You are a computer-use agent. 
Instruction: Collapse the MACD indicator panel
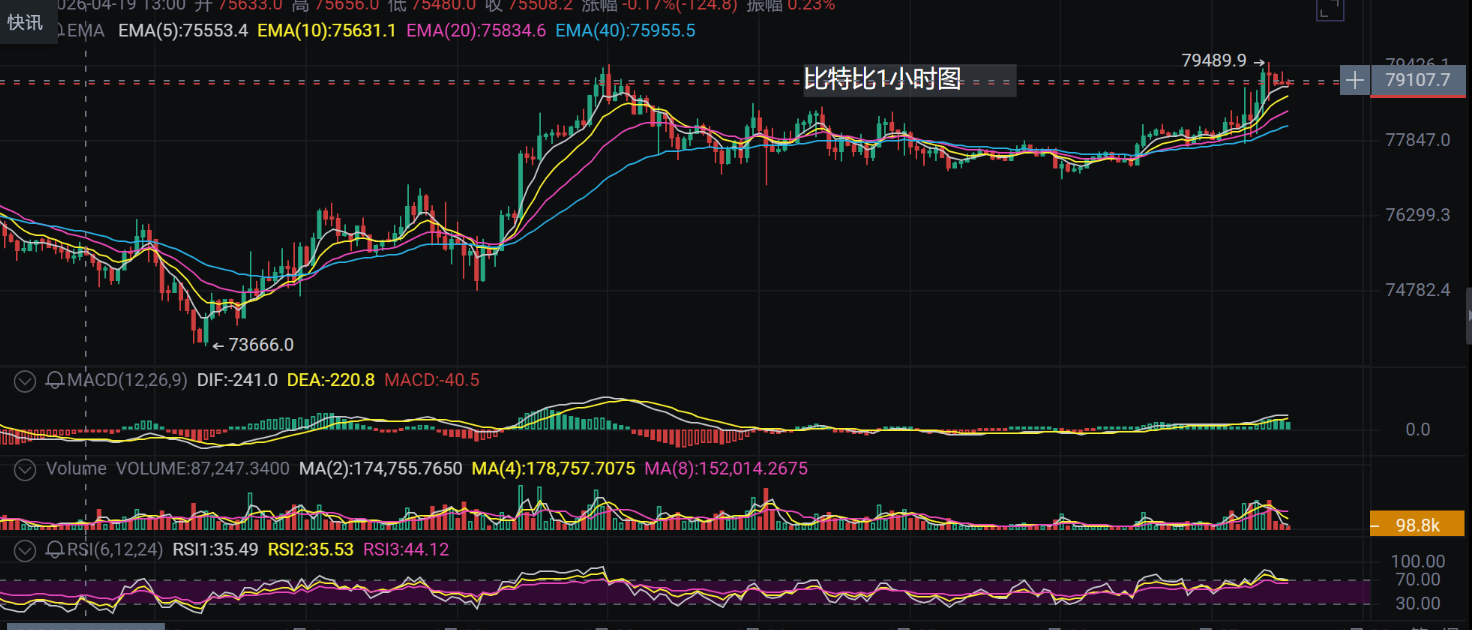[x=25, y=380]
